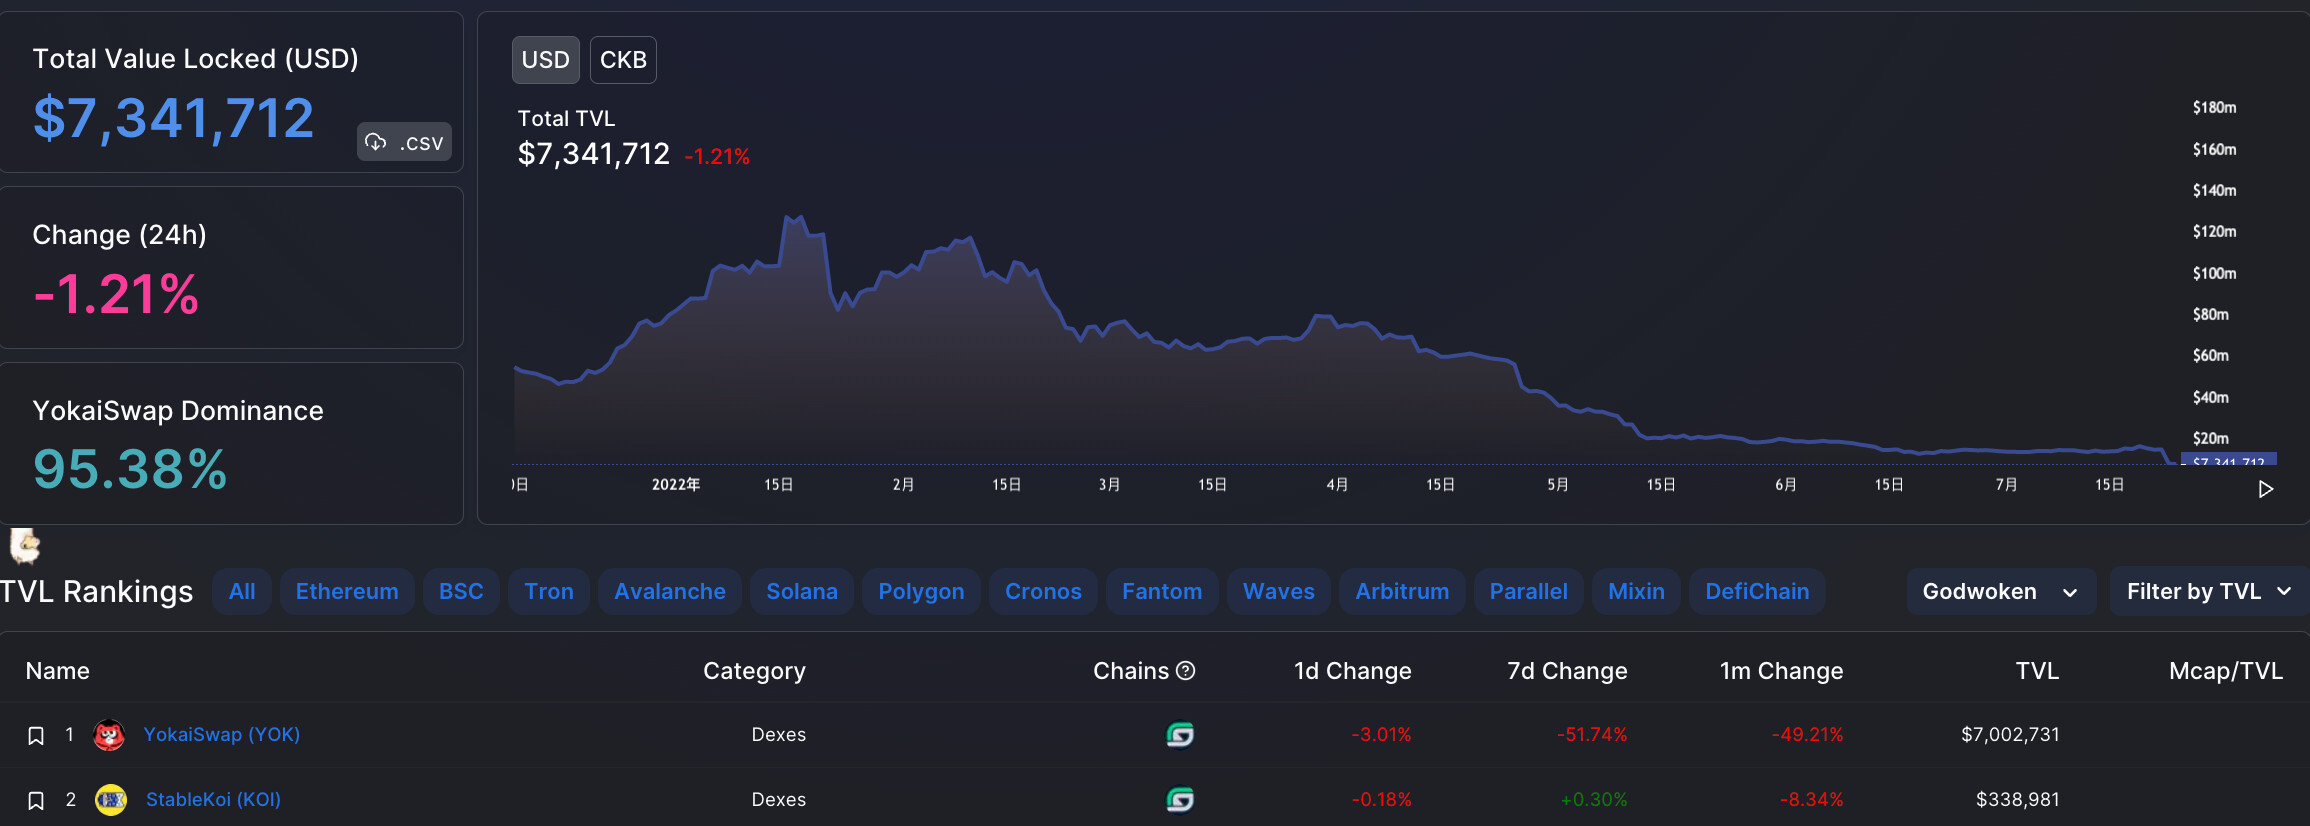Image resolution: width=2310 pixels, height=826 pixels.
Task: Bookmark the YokaiSwap row
Action: pyautogui.click(x=36, y=736)
